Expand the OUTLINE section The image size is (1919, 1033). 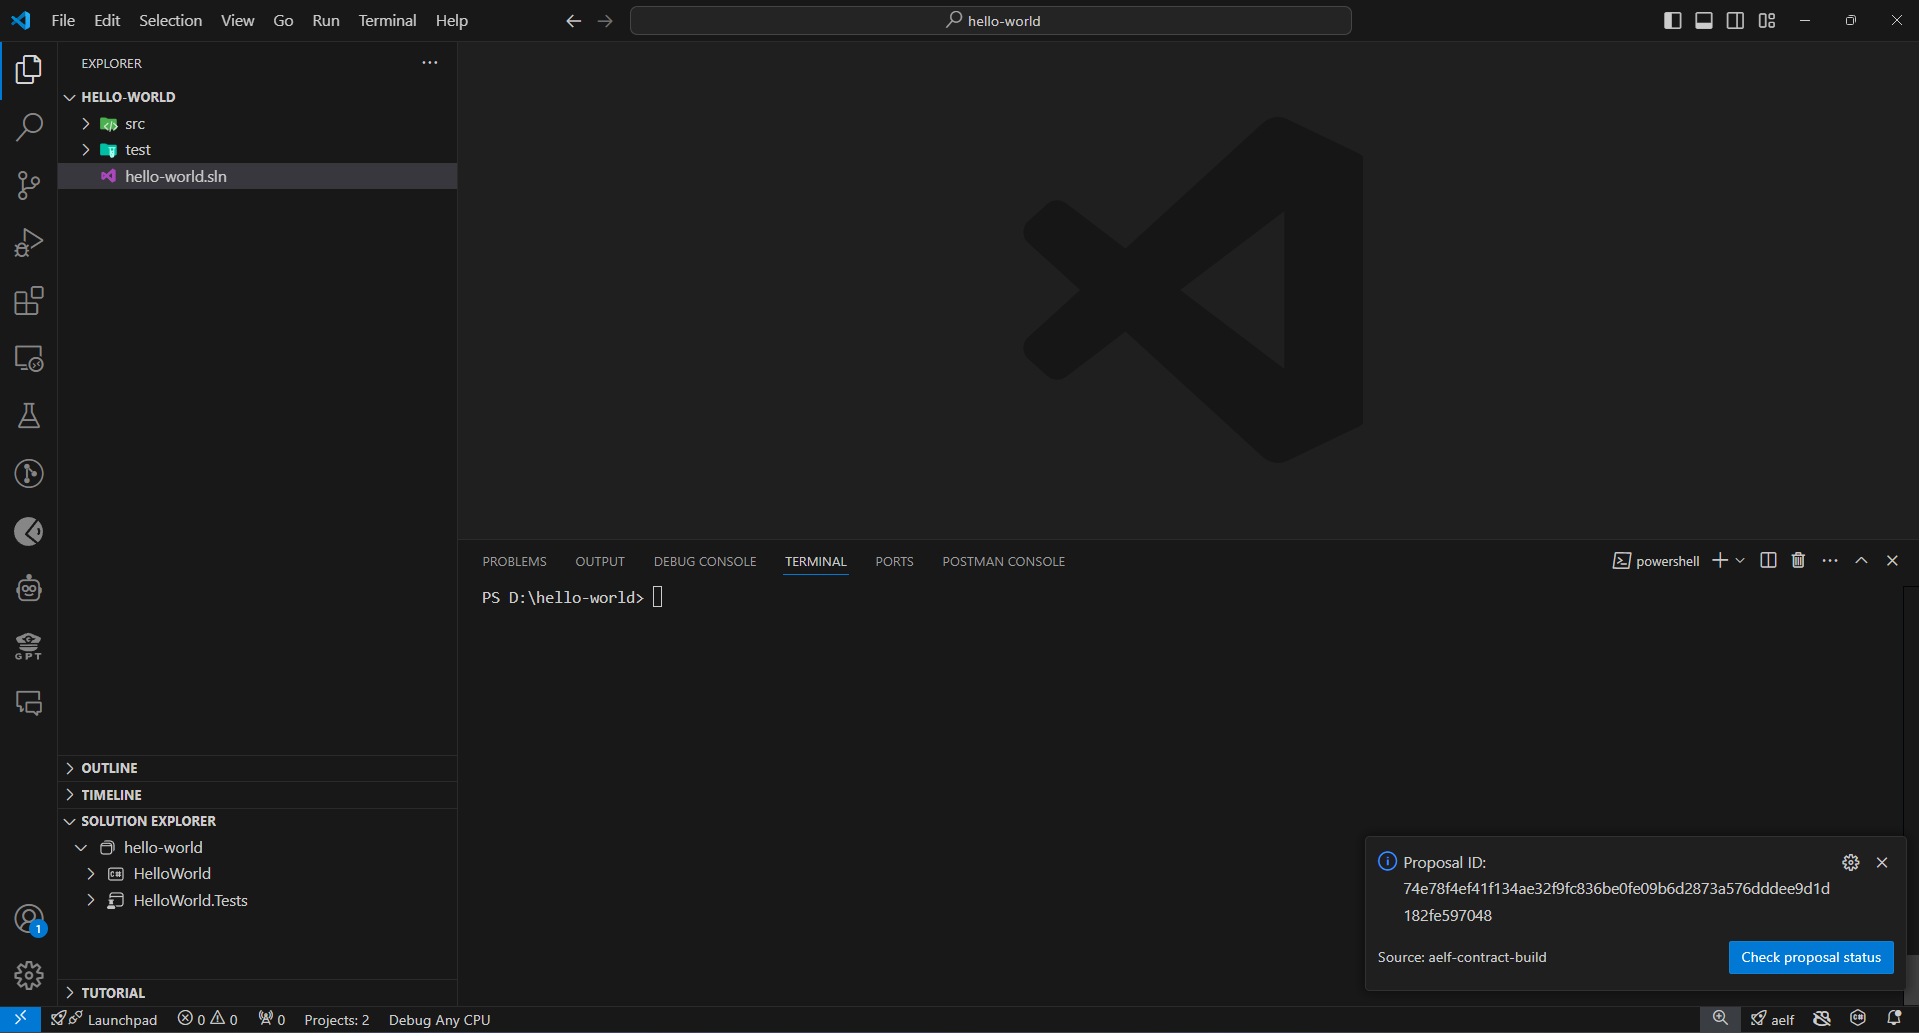(70, 768)
